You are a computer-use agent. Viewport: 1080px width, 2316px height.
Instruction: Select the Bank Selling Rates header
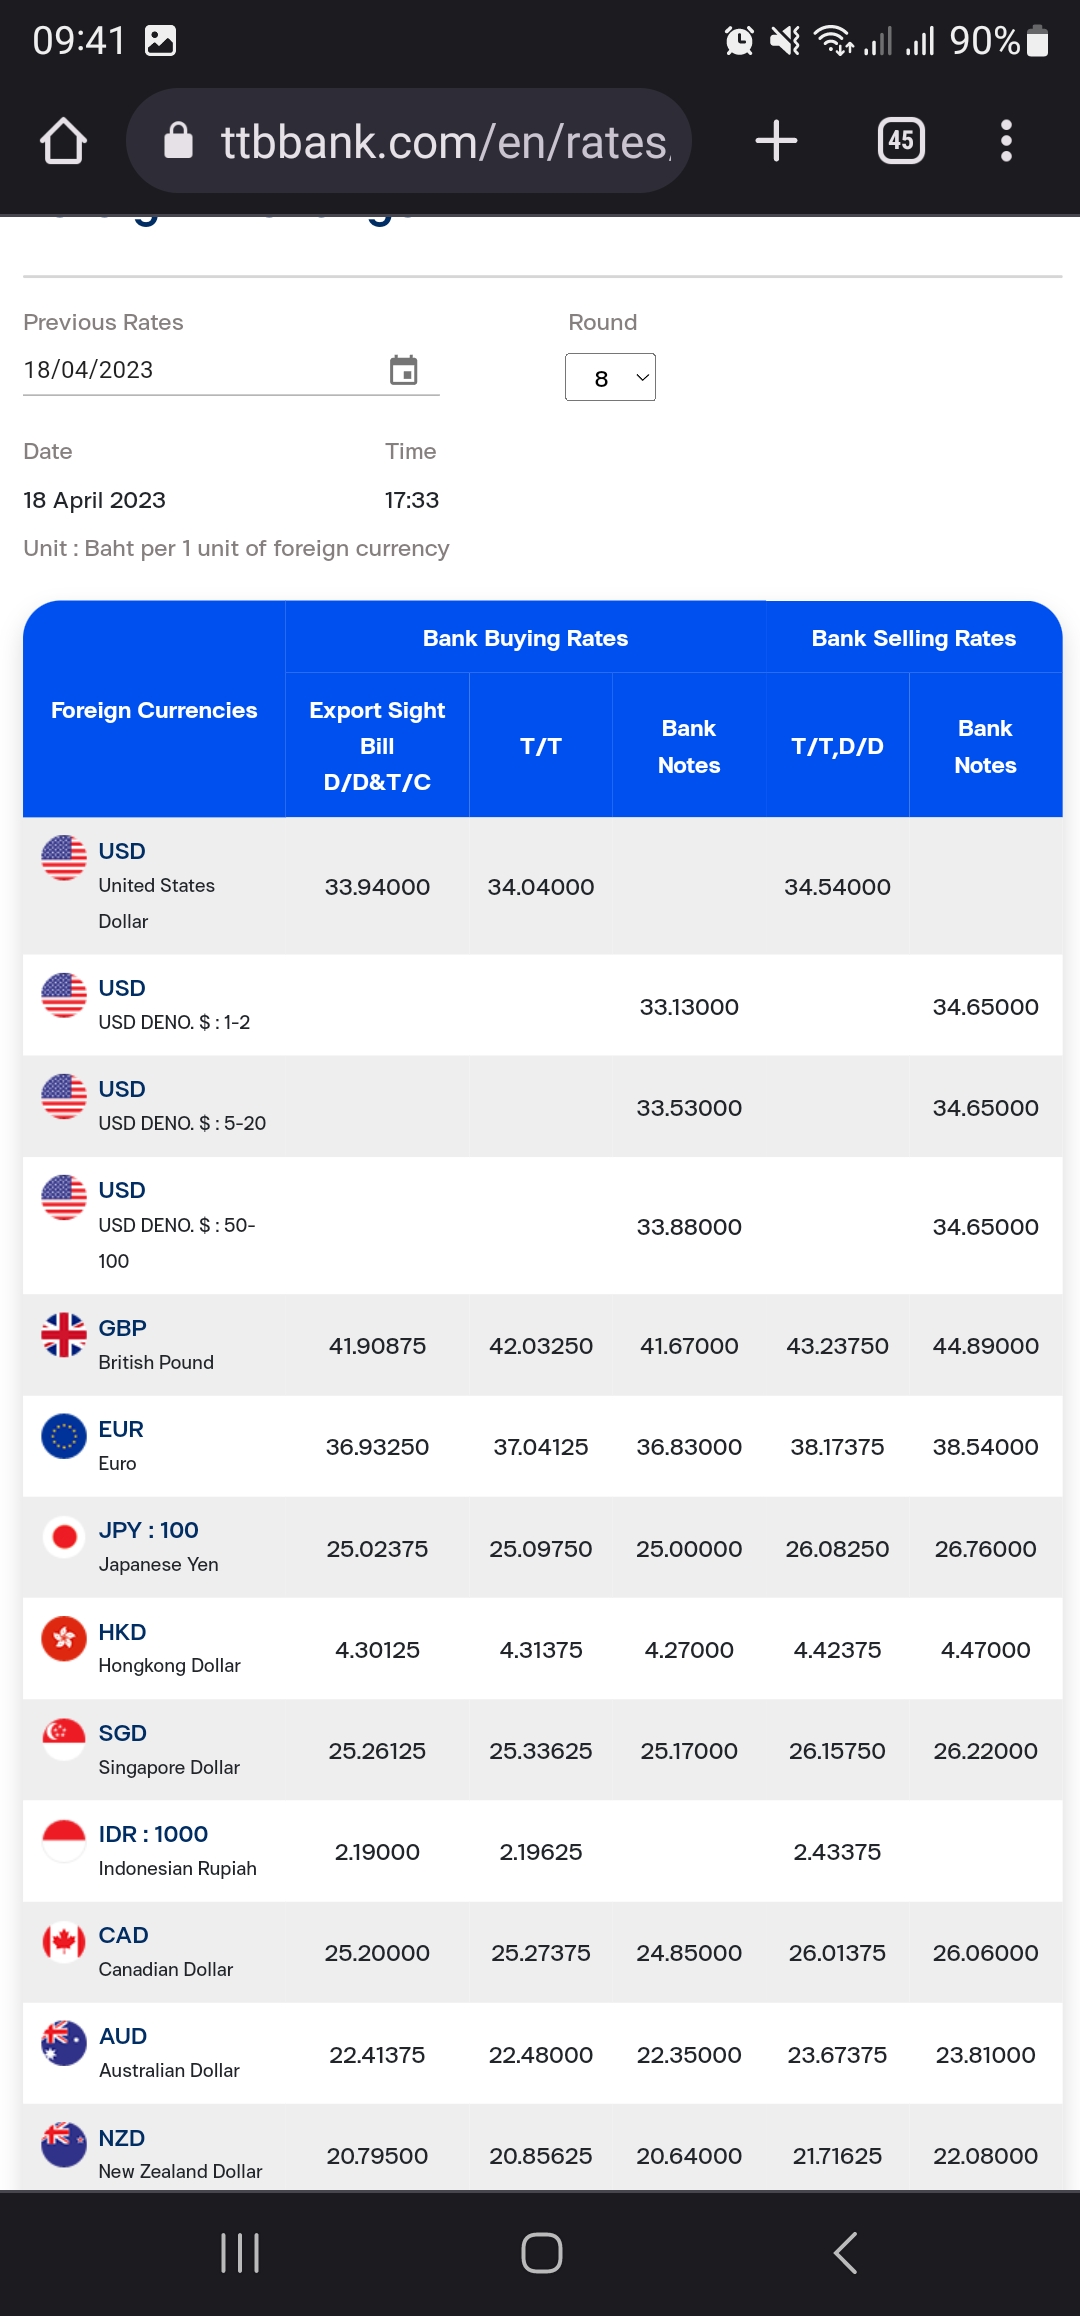(x=913, y=638)
